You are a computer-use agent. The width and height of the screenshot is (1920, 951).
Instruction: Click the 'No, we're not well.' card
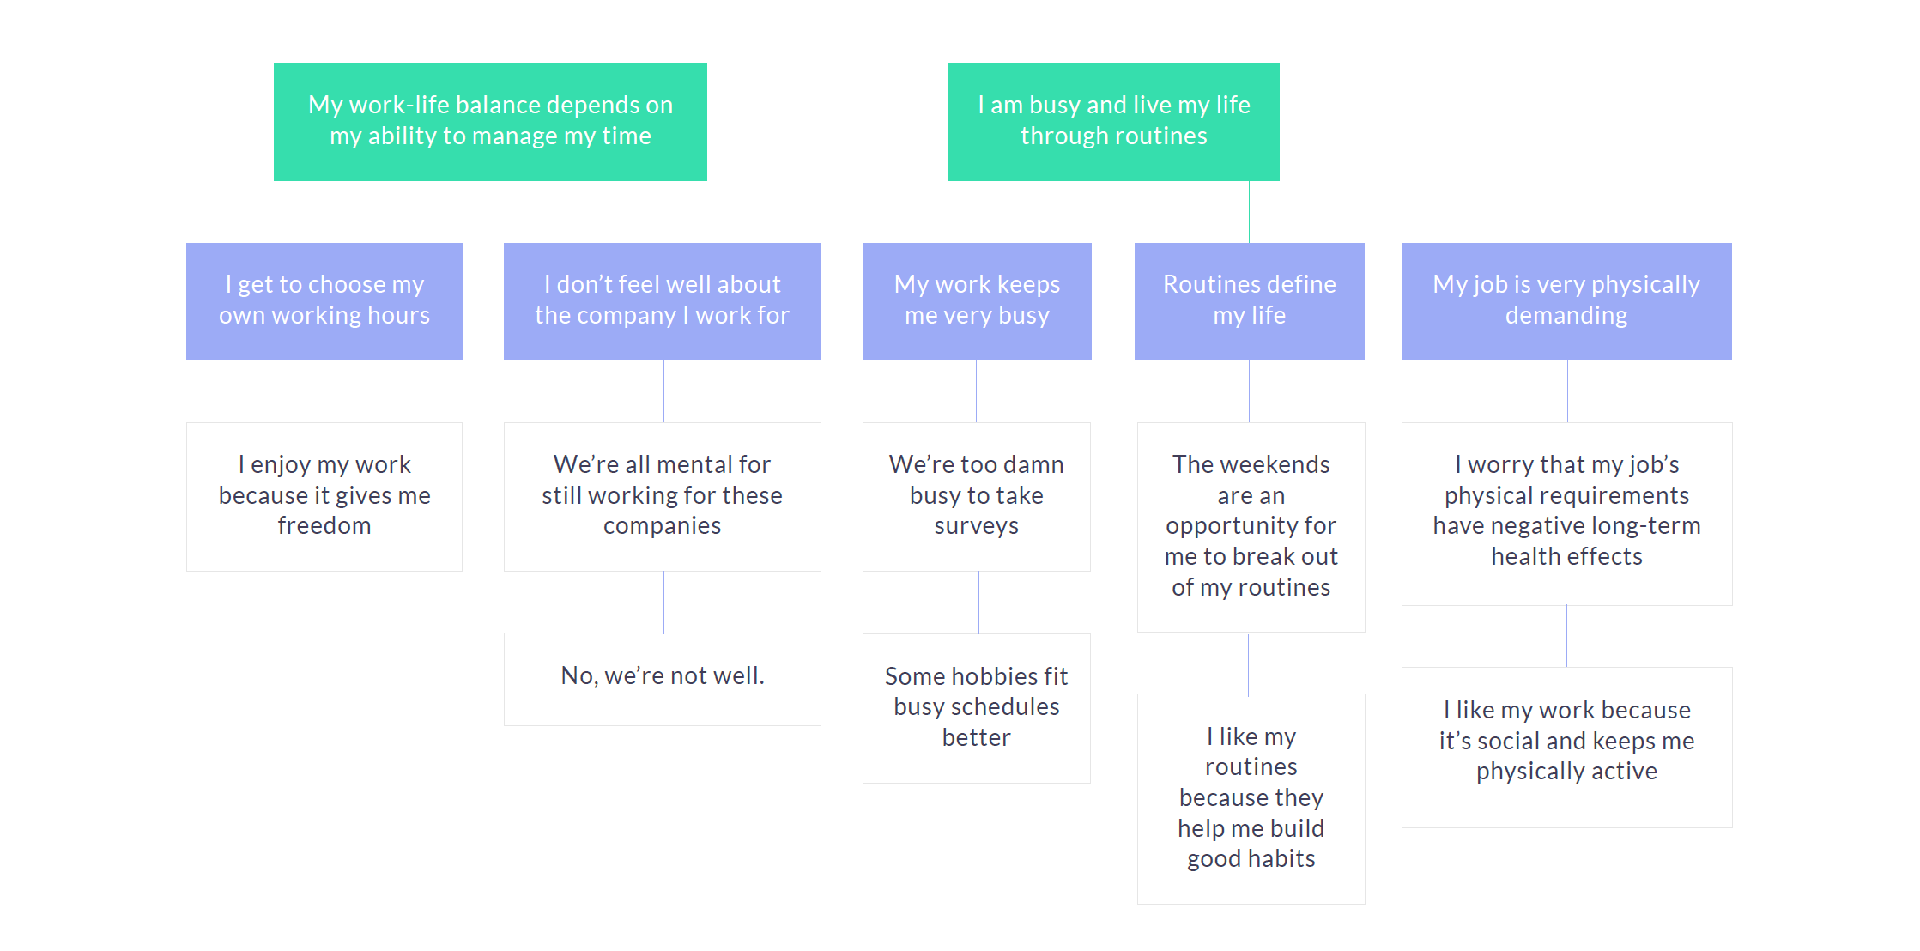coord(662,678)
